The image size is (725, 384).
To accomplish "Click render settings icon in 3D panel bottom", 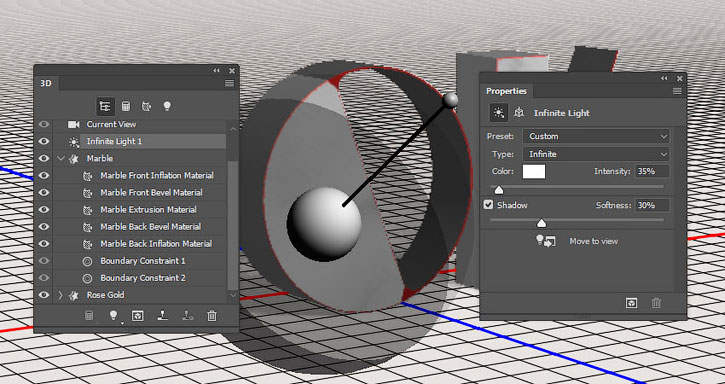I will [89, 316].
